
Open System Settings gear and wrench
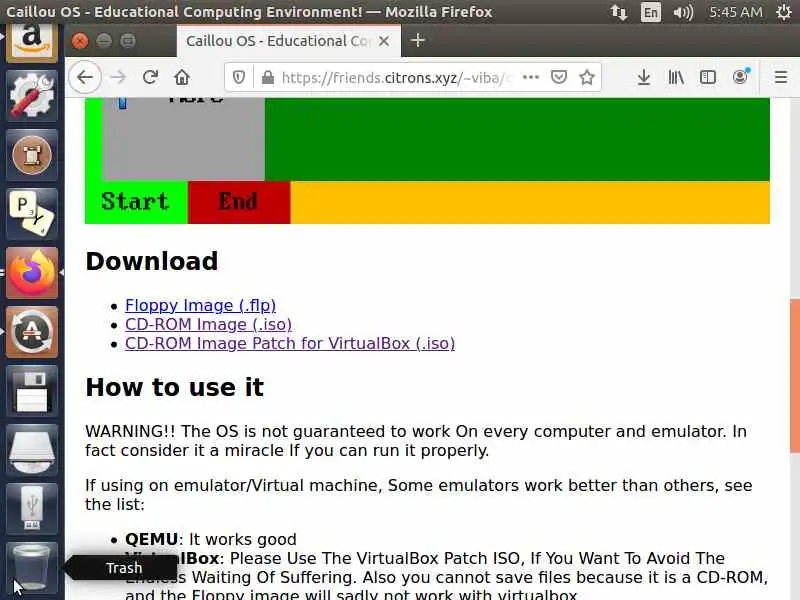32,96
